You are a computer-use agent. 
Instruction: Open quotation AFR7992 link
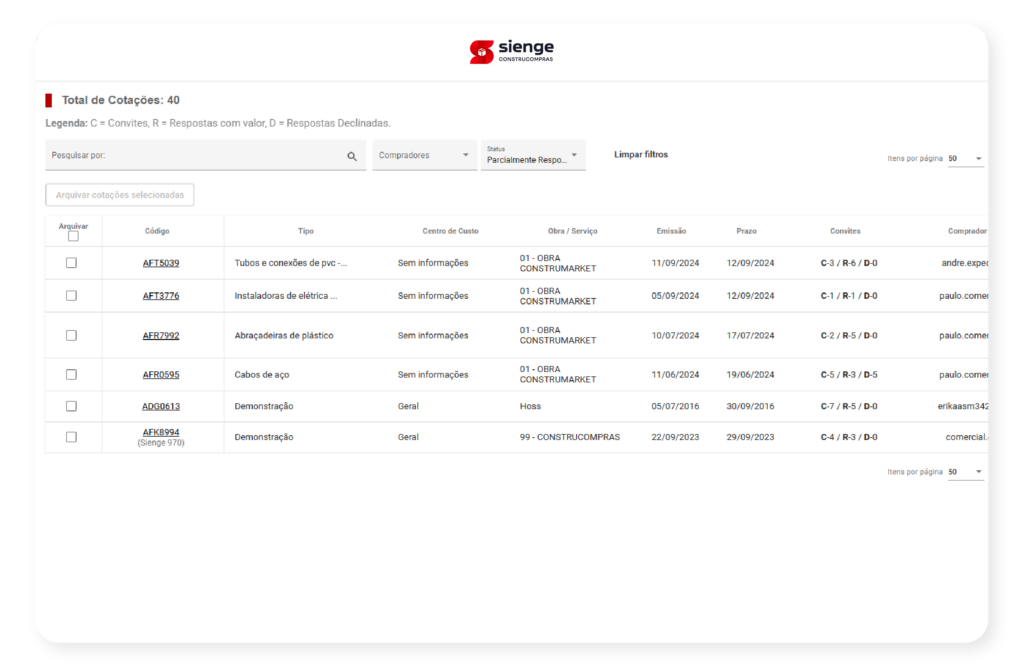pyautogui.click(x=161, y=336)
